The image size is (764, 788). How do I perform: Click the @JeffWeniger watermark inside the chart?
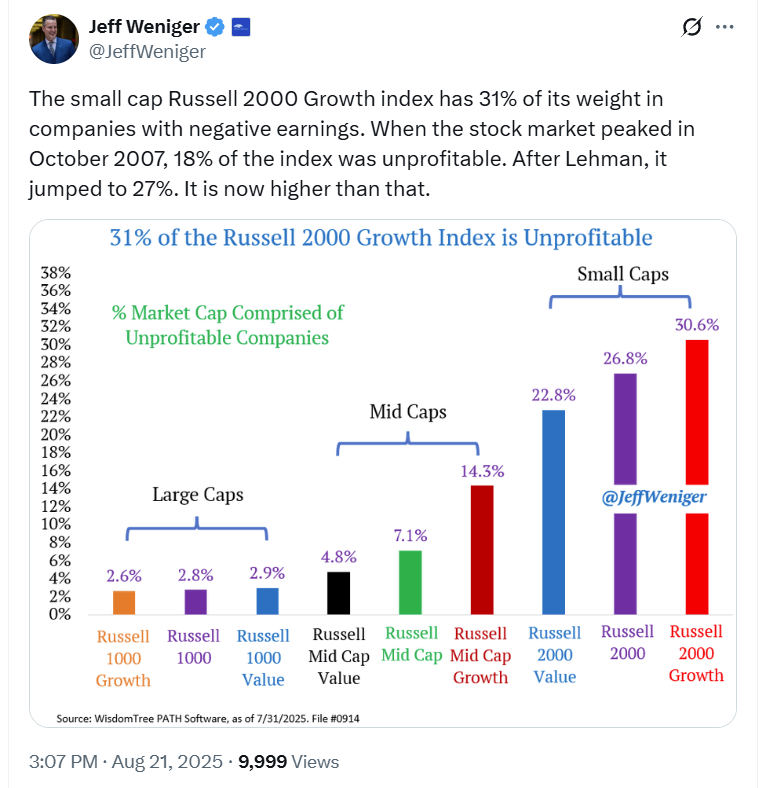[655, 497]
